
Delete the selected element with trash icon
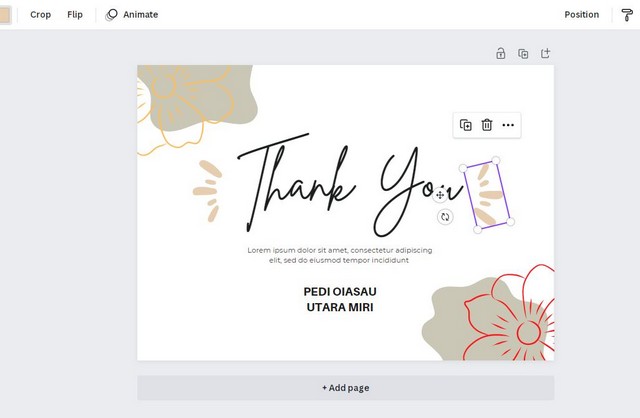click(487, 125)
